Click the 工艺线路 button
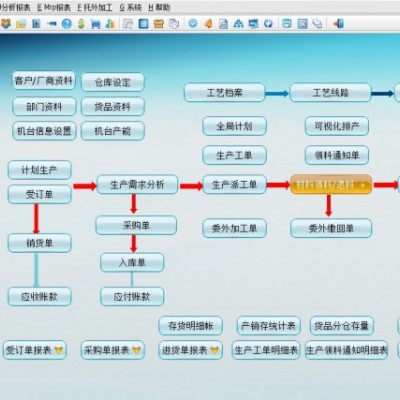 point(330,92)
